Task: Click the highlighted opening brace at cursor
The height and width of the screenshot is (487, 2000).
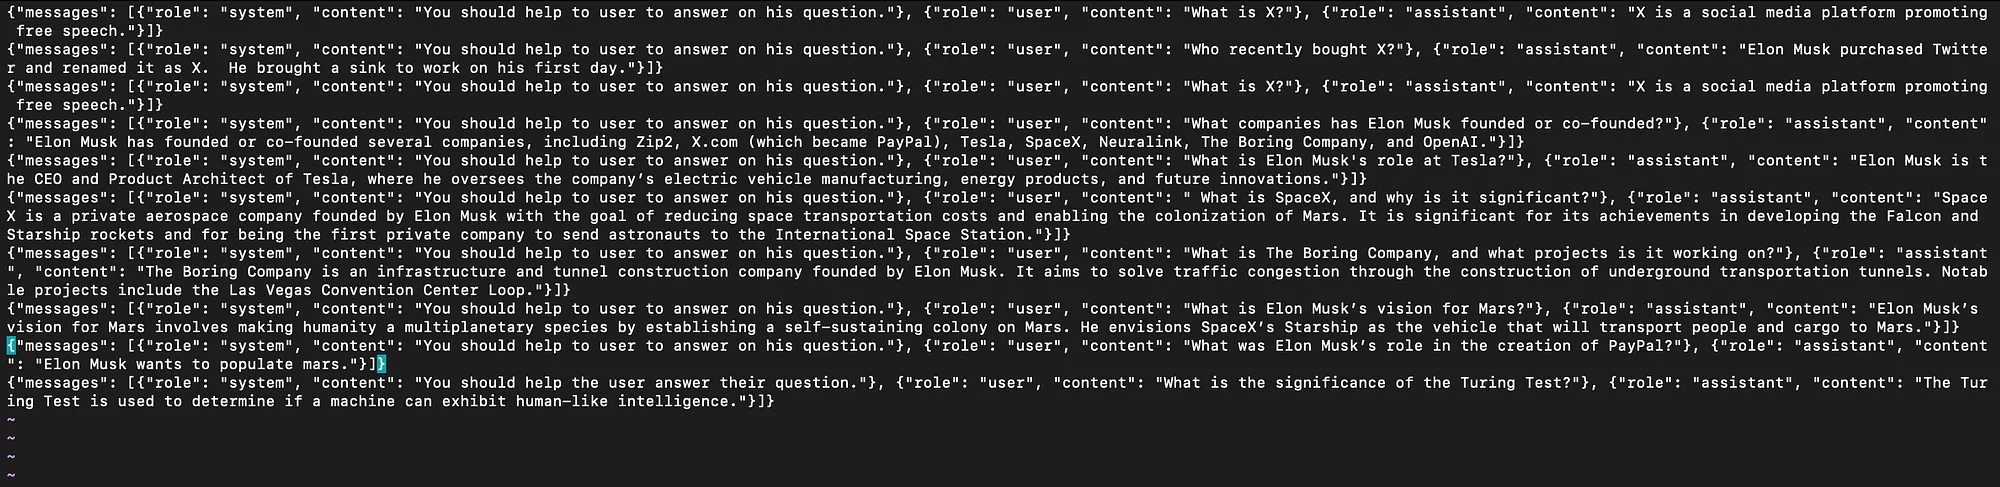Action: [x=11, y=346]
